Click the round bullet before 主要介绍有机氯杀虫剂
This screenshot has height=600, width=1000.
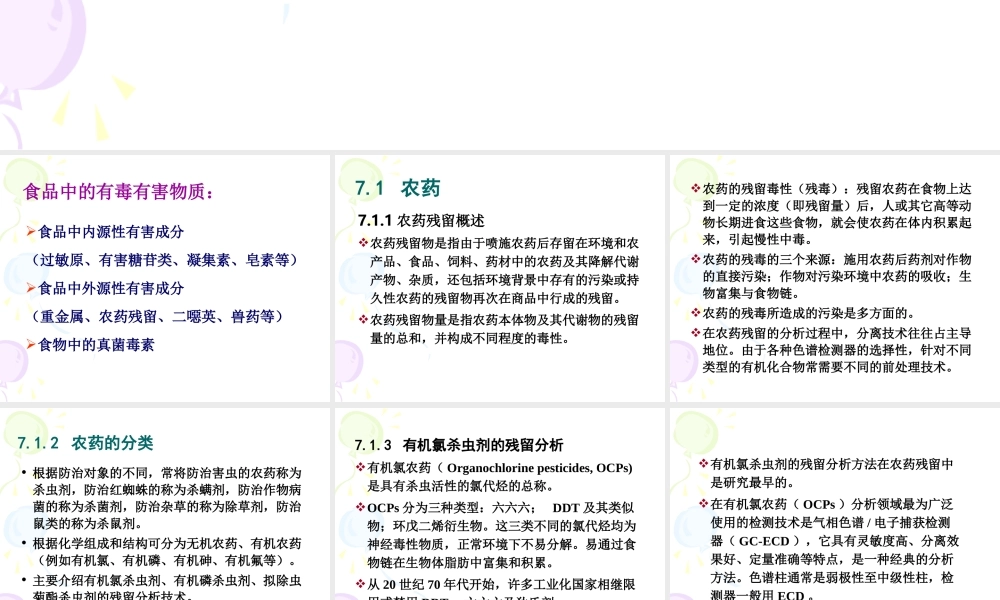click(x=22, y=577)
